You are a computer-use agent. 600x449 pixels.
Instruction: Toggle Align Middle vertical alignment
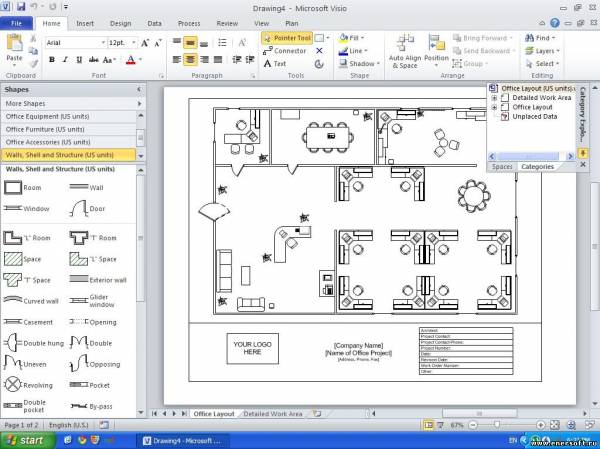pyautogui.click(x=190, y=42)
